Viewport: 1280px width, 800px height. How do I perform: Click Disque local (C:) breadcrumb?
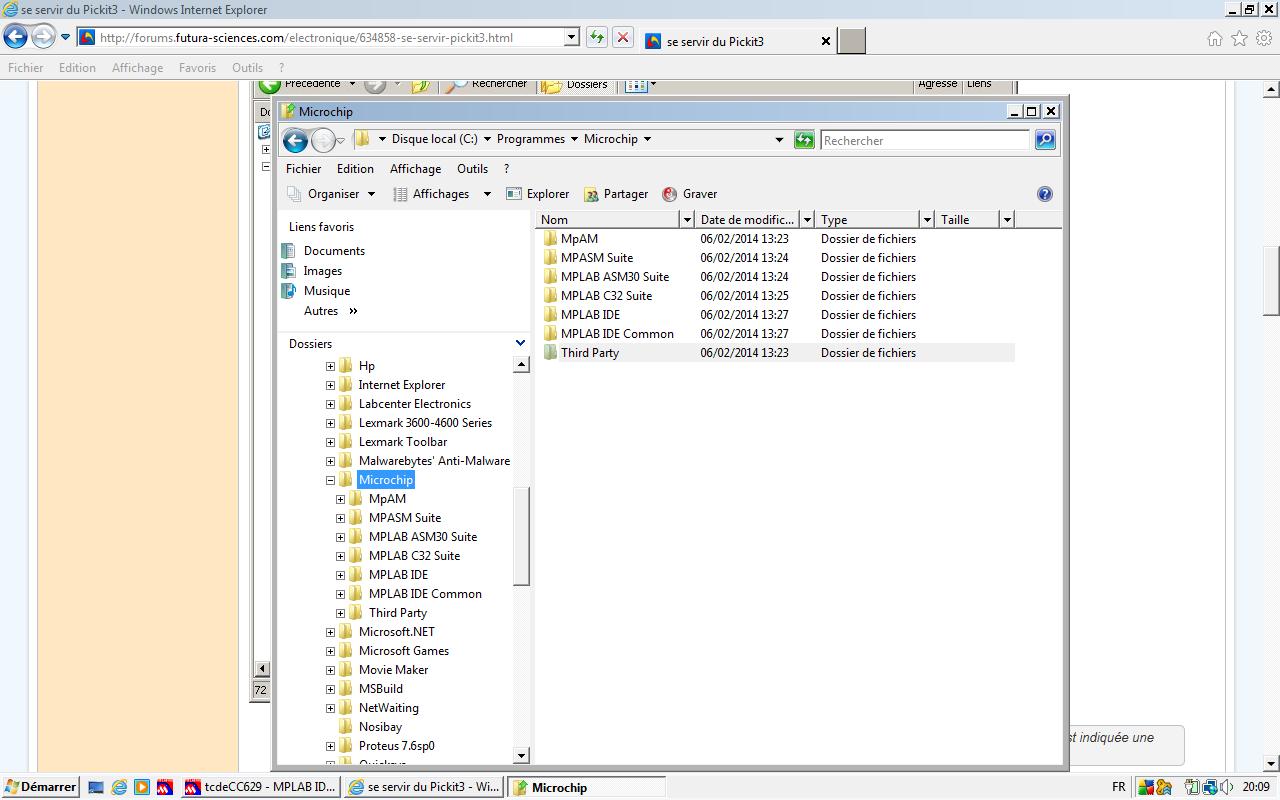pos(434,139)
